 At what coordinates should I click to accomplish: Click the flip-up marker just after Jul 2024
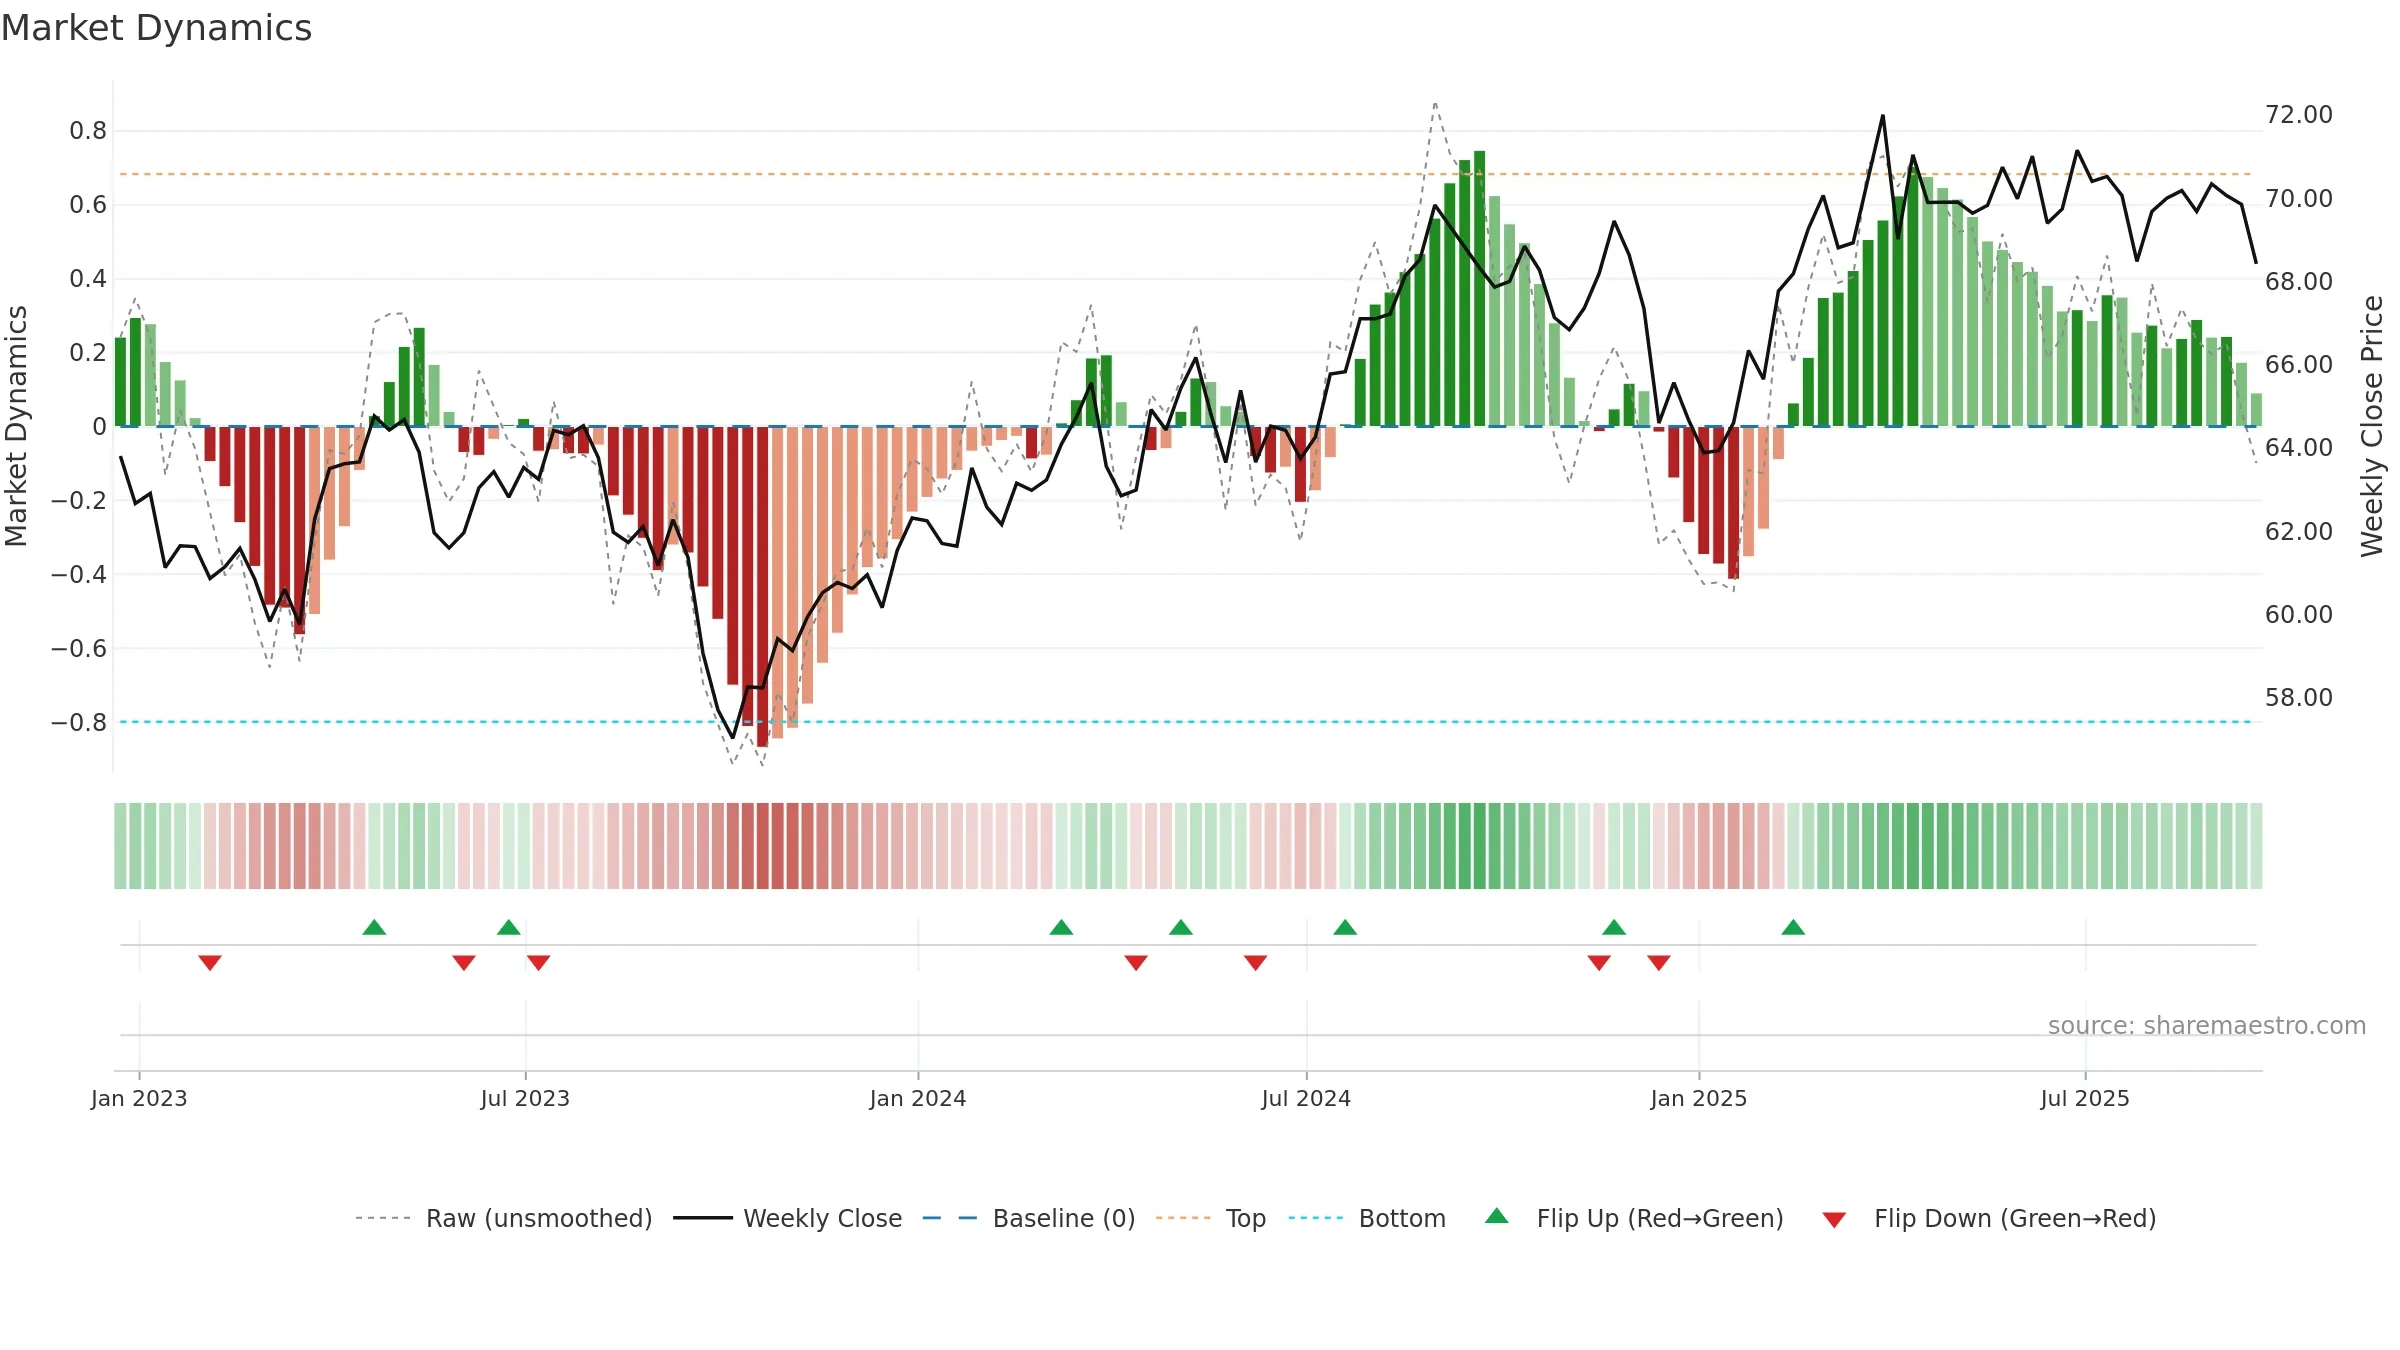pos(1345,927)
